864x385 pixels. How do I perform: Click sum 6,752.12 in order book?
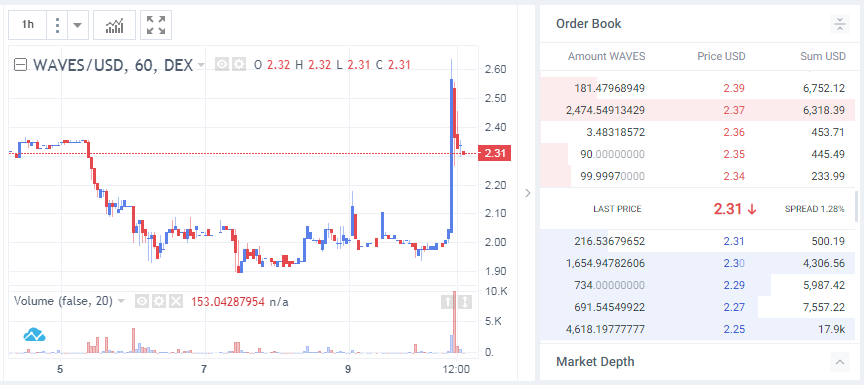[824, 88]
